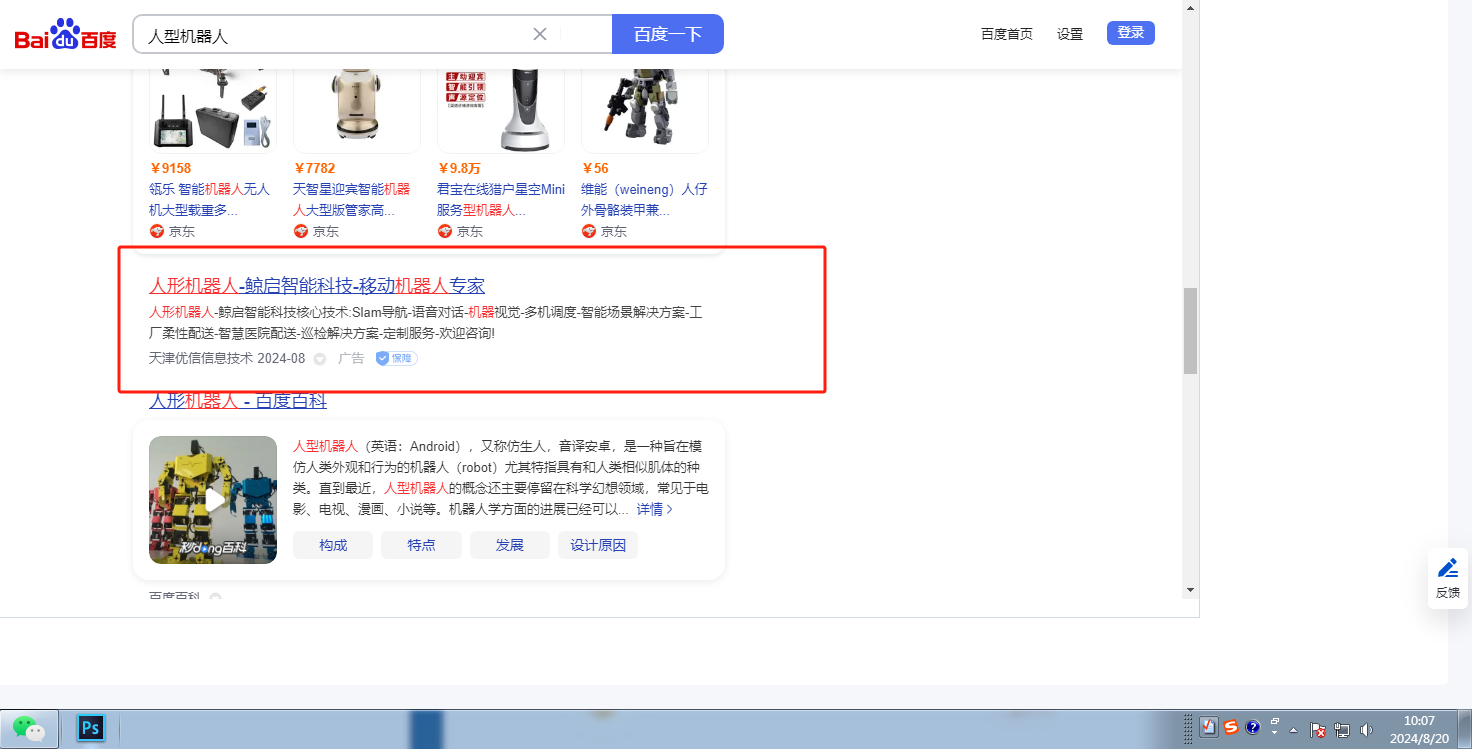This screenshot has width=1472, height=749.
Task: Open the 人形机器人-鲸启智能科技 ad result title
Action: coord(317,286)
